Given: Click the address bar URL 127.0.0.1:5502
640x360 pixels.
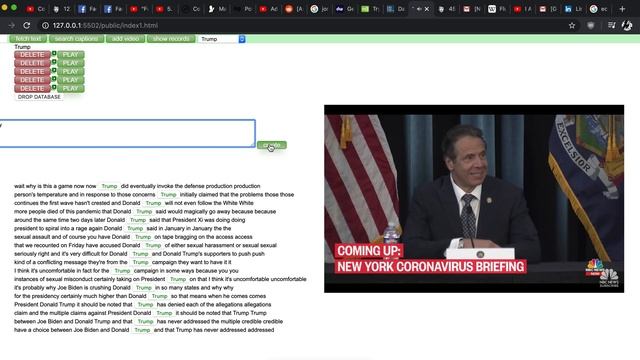Looking at the screenshot, I should pyautogui.click(x=105, y=25).
